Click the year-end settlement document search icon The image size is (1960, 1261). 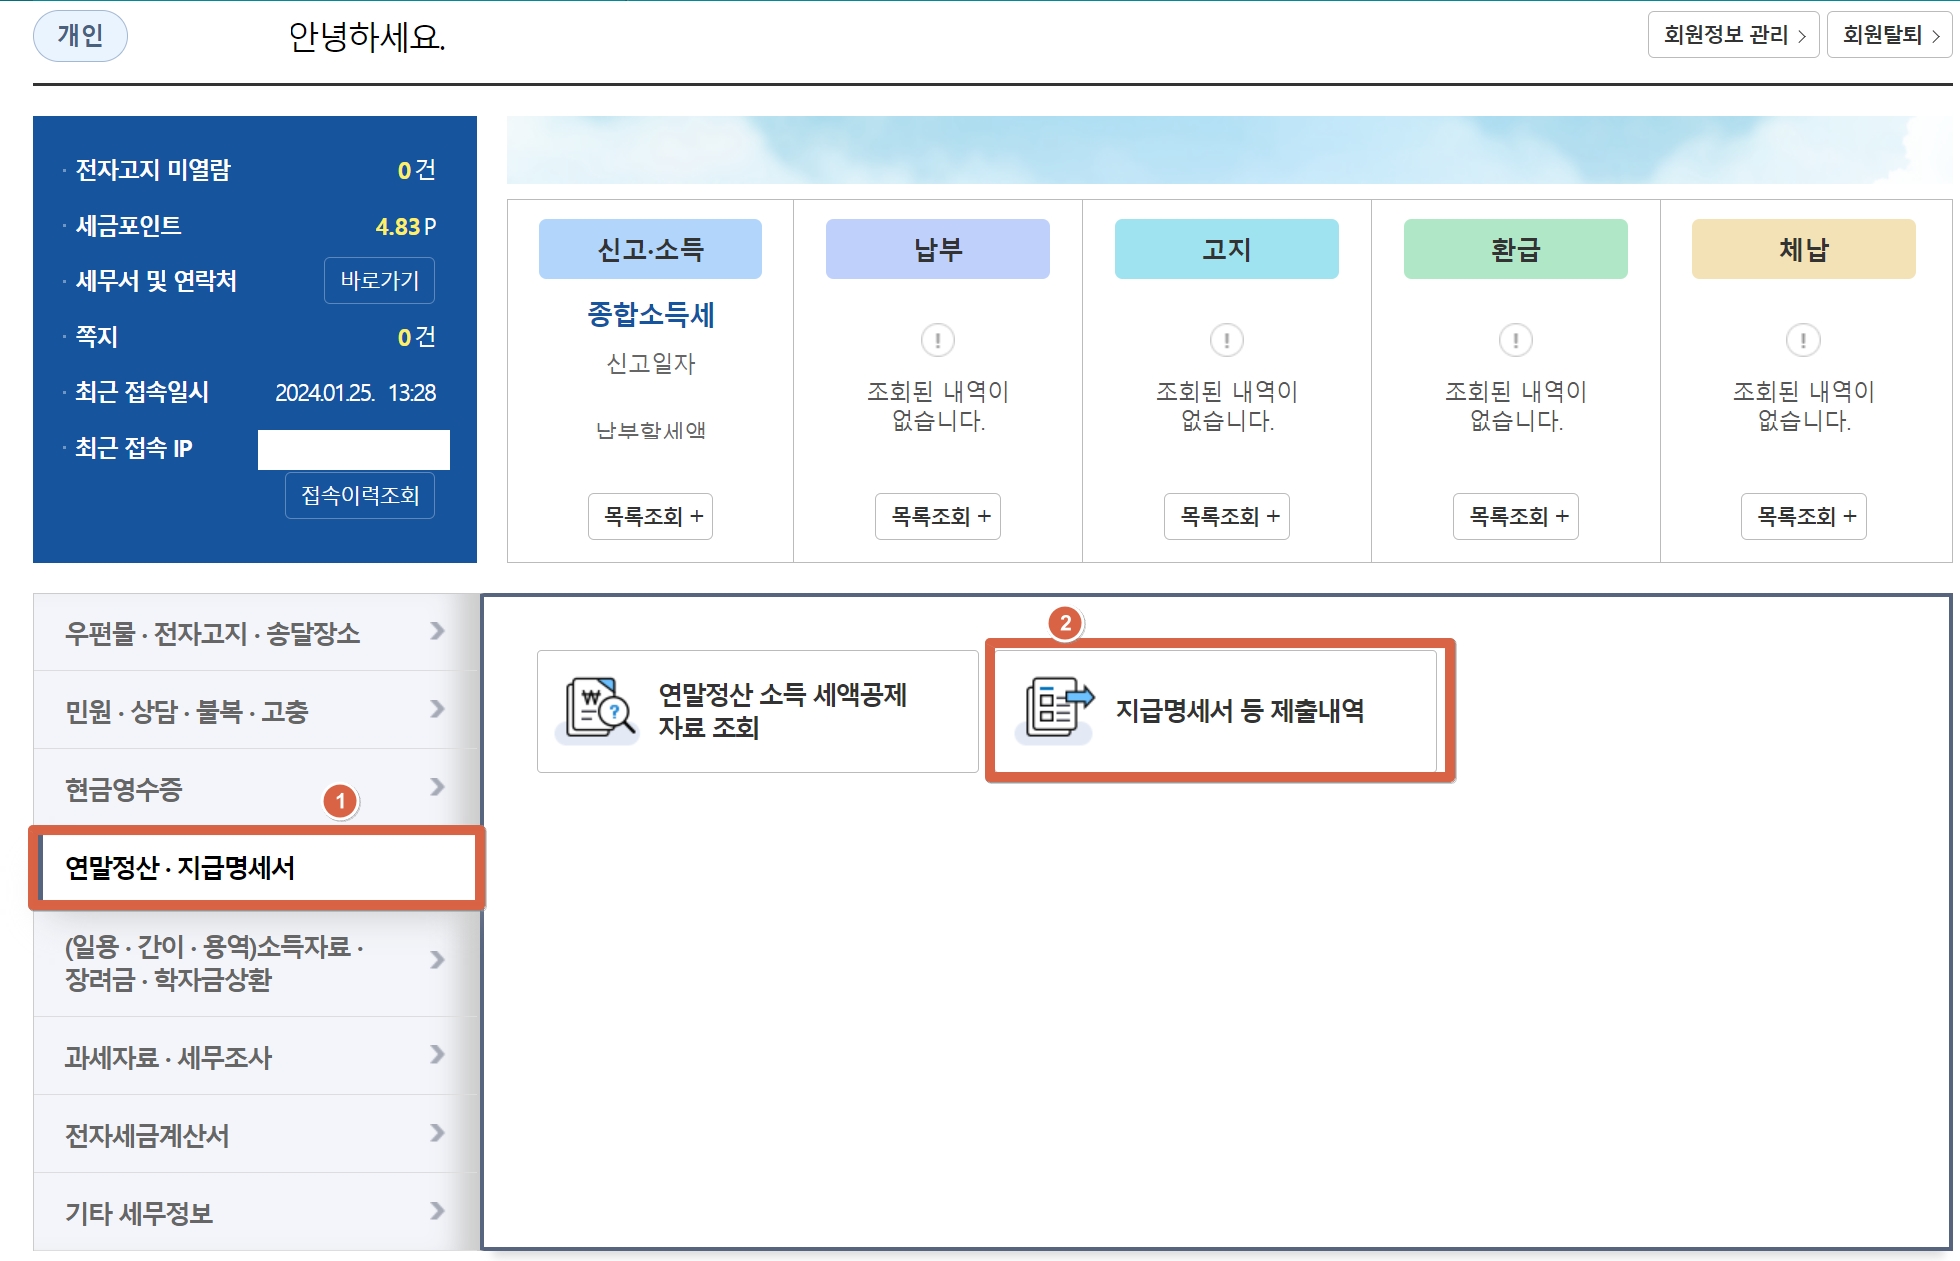[x=598, y=710]
